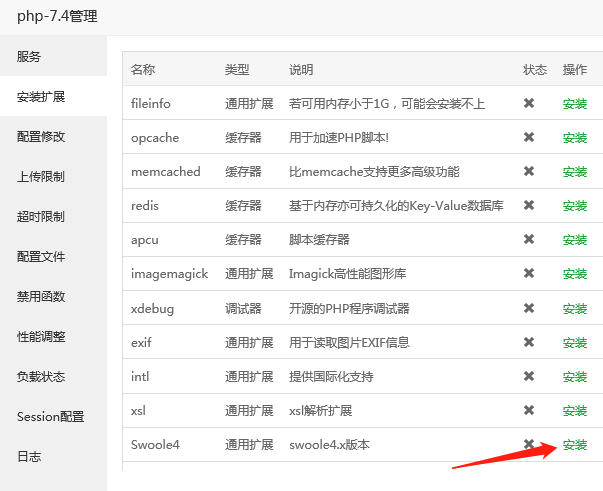Click description 基于内存亦可持久化的Key-Value数据库
This screenshot has width=603, height=491.
(396, 206)
